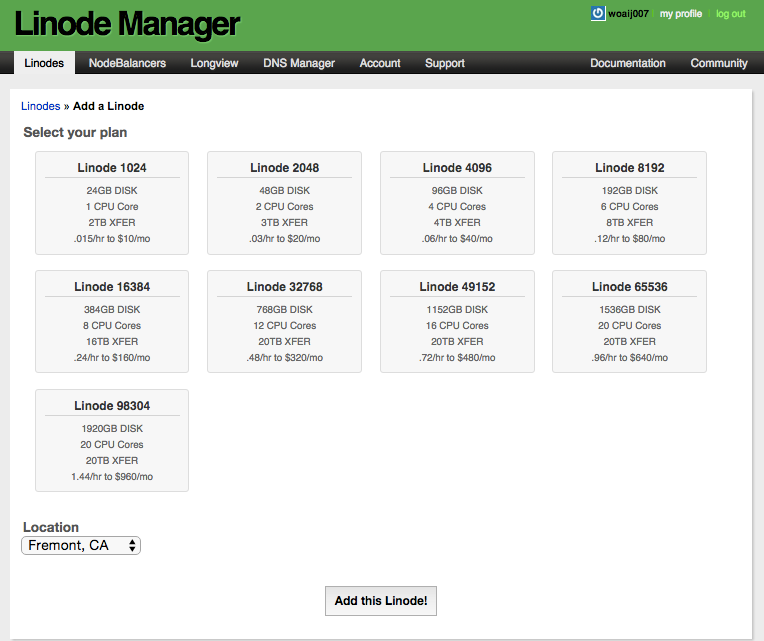
Task: Click the .24/hr to $160/mo price
Action: 112,358
